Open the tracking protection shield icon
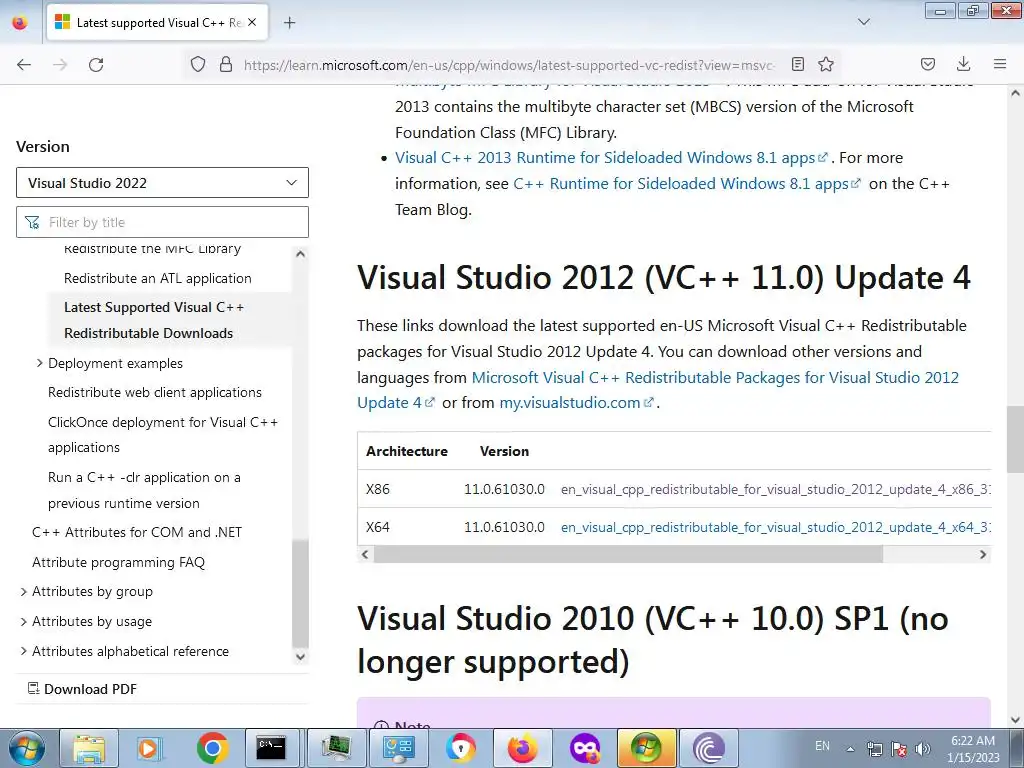 [x=197, y=64]
